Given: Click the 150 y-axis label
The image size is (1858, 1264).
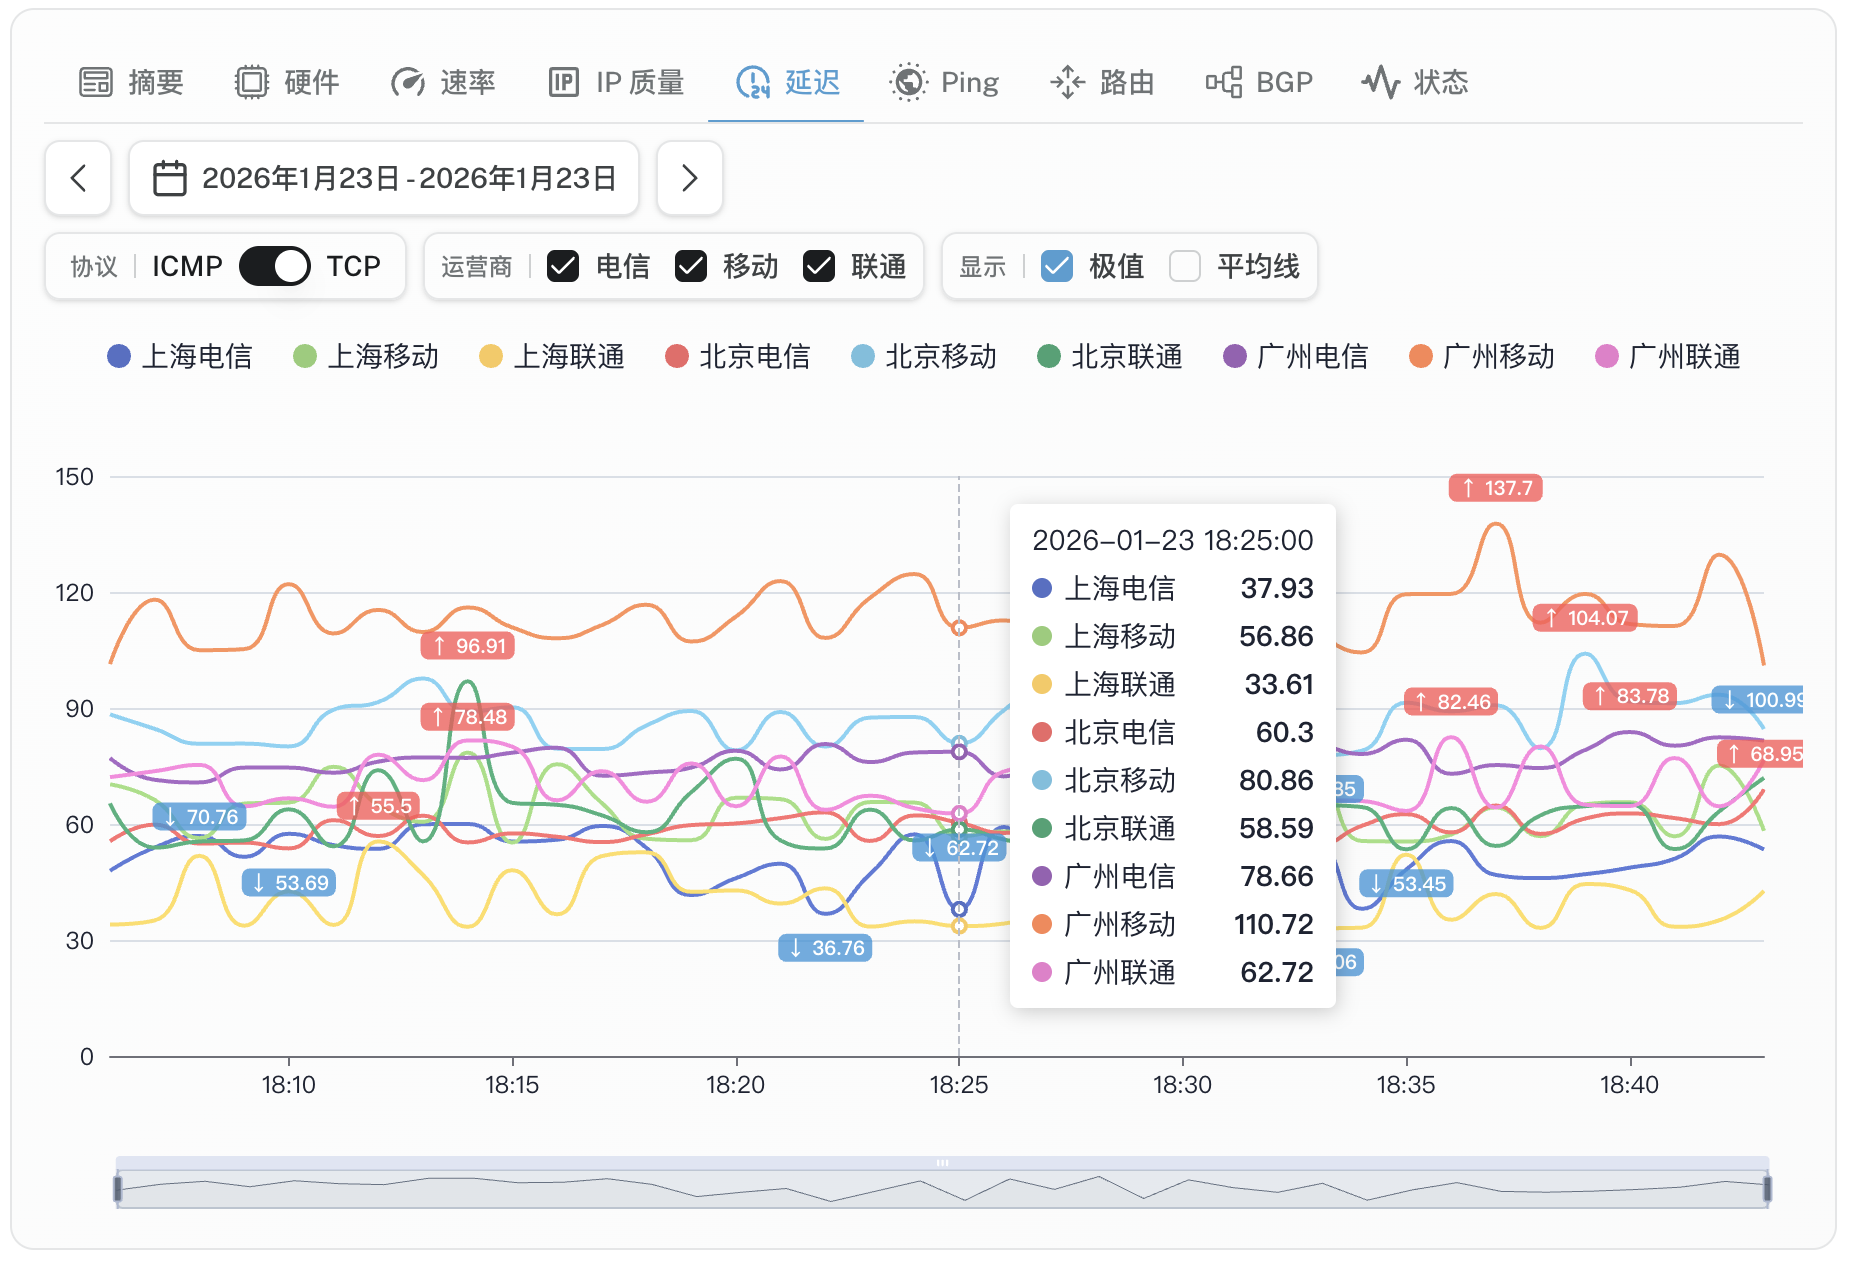Looking at the screenshot, I should coord(75,477).
